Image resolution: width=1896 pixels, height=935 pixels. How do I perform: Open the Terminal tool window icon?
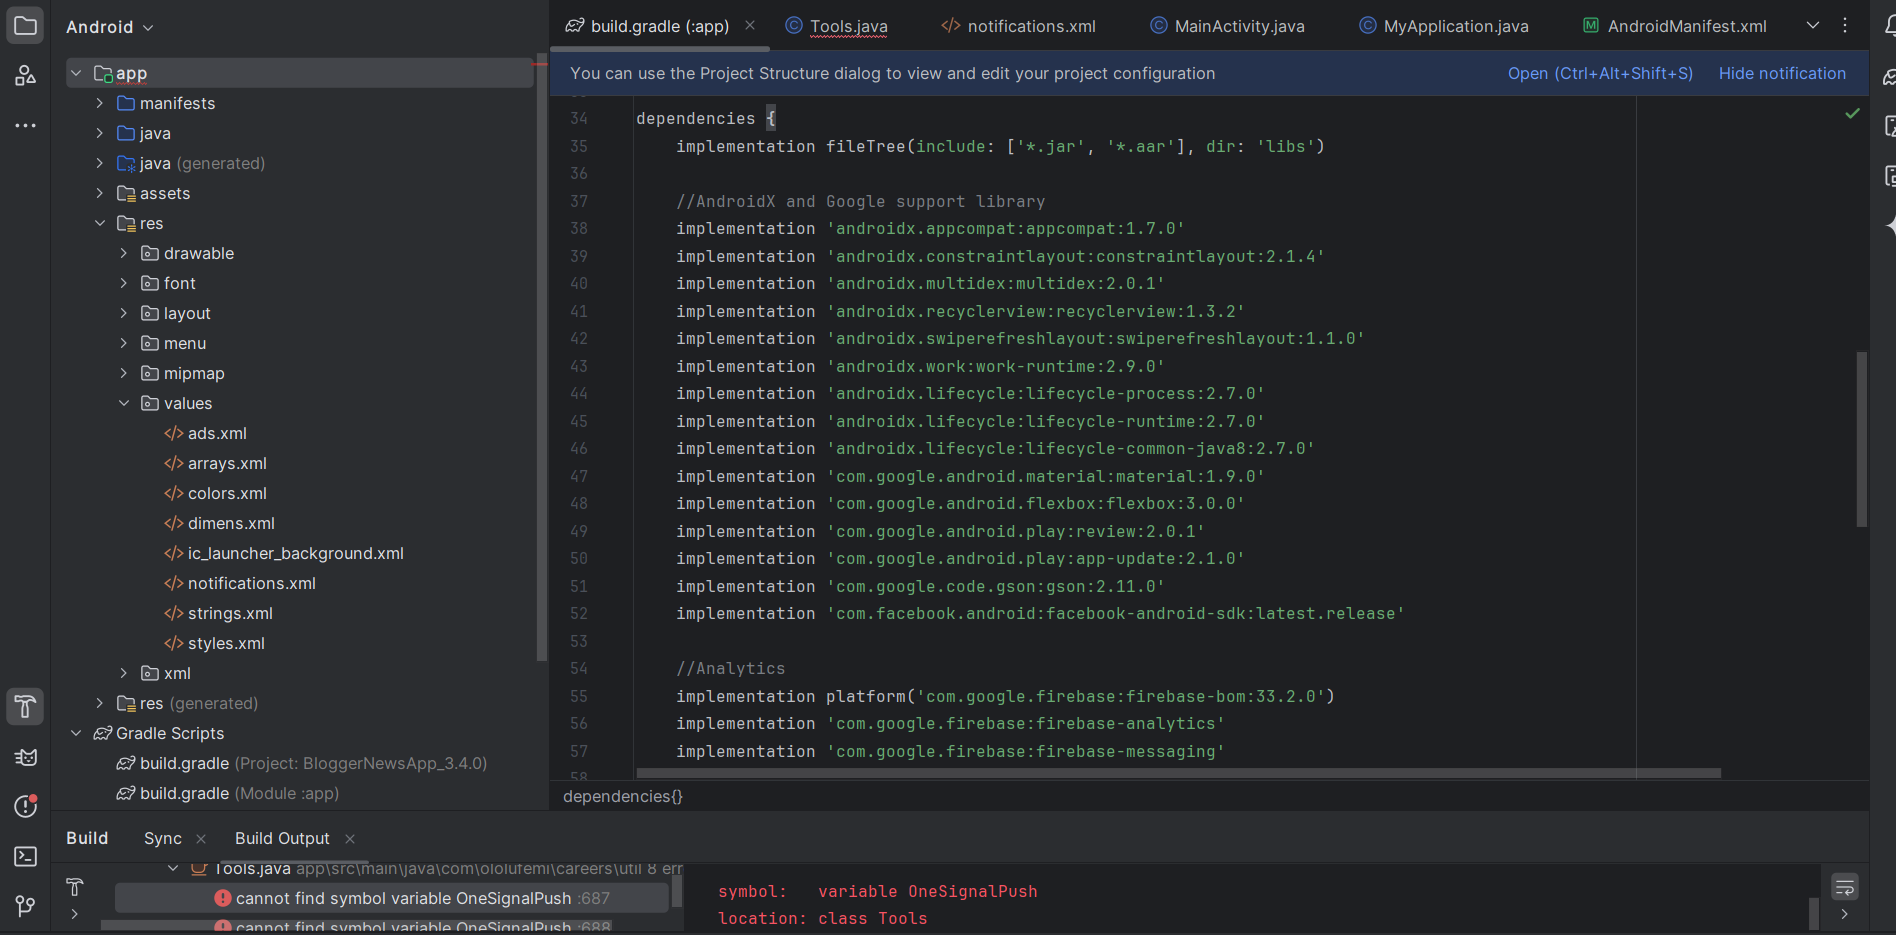25,856
